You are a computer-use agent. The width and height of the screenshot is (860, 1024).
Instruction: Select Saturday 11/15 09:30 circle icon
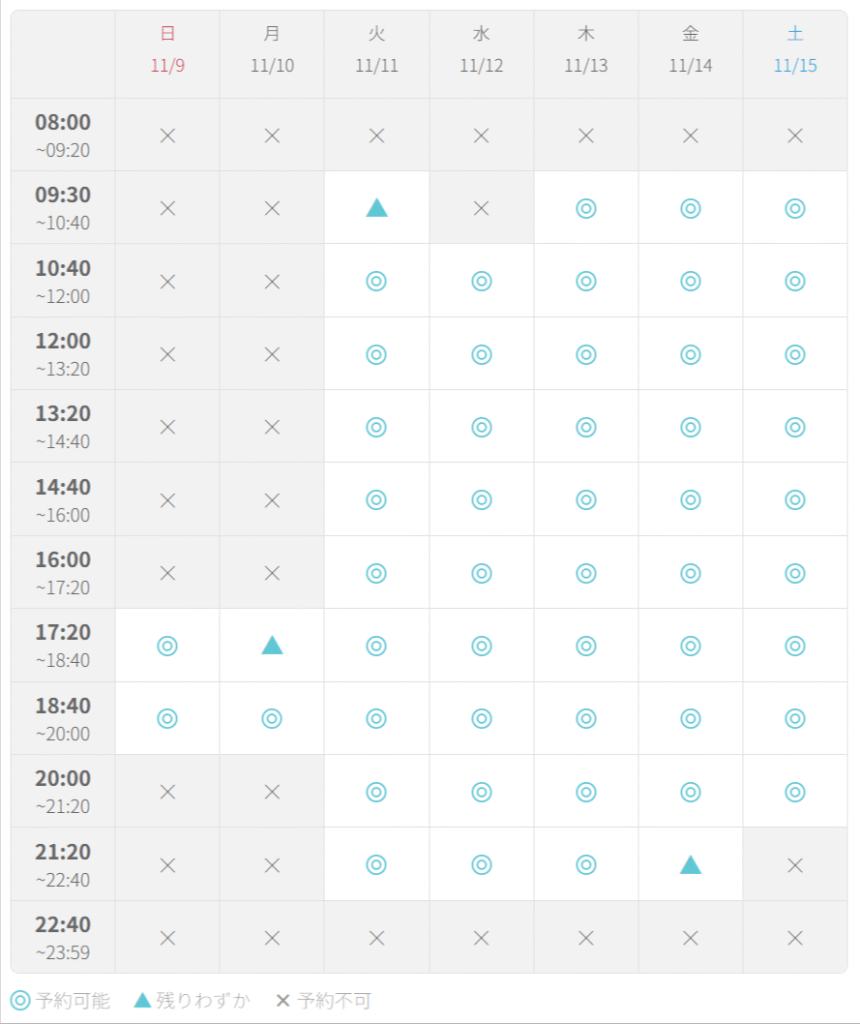point(795,208)
